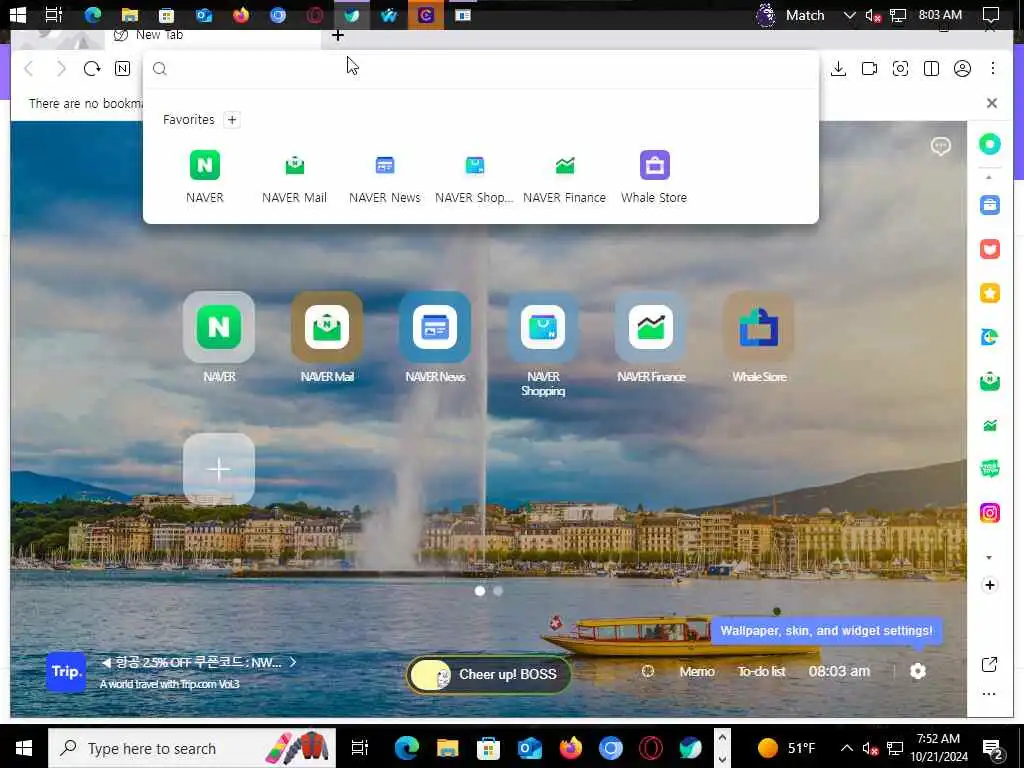Open NAVER Finance favorite in dropdown
The image size is (1024, 768).
tap(564, 177)
